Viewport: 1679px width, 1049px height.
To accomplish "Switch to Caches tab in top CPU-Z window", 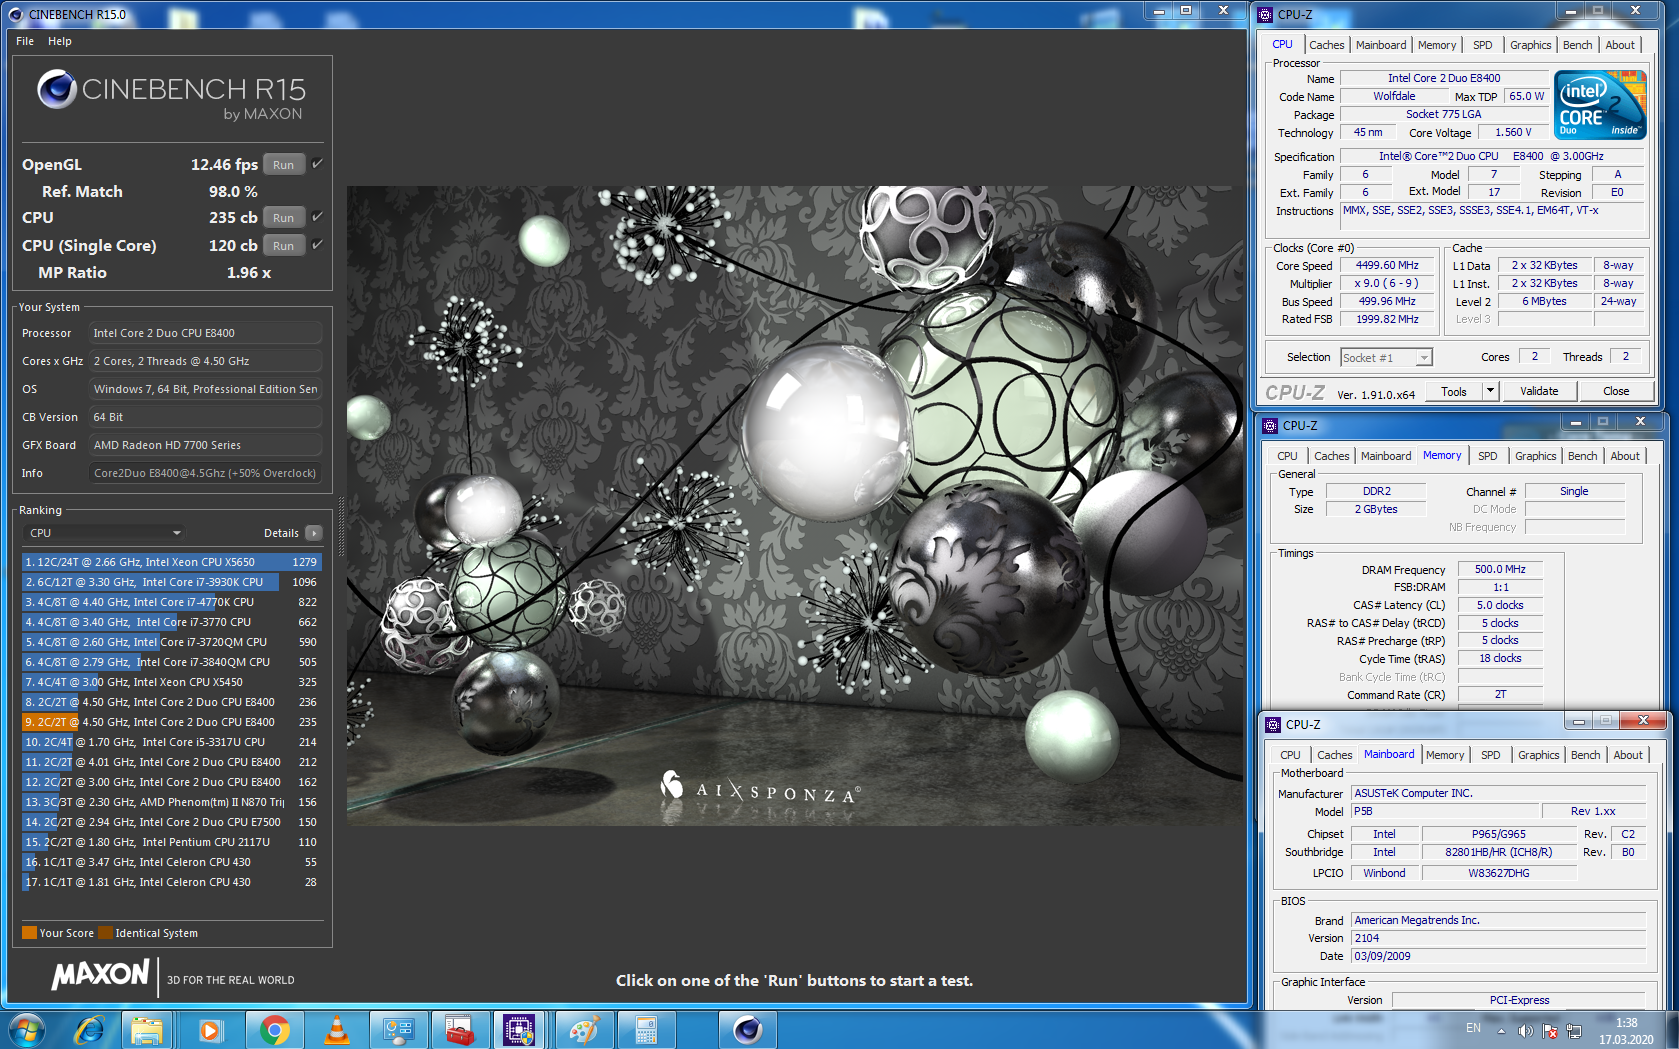I will pos(1326,45).
